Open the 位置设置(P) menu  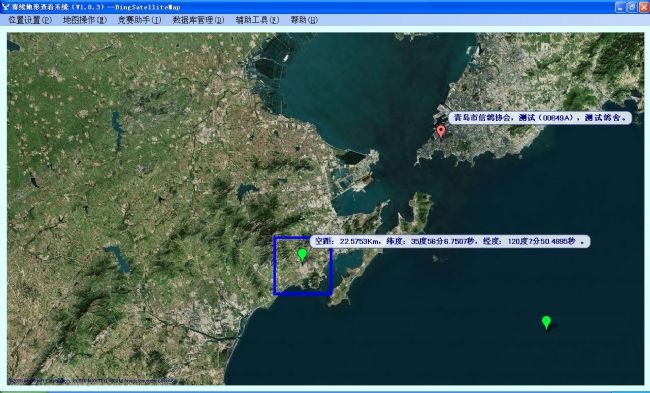(30, 20)
